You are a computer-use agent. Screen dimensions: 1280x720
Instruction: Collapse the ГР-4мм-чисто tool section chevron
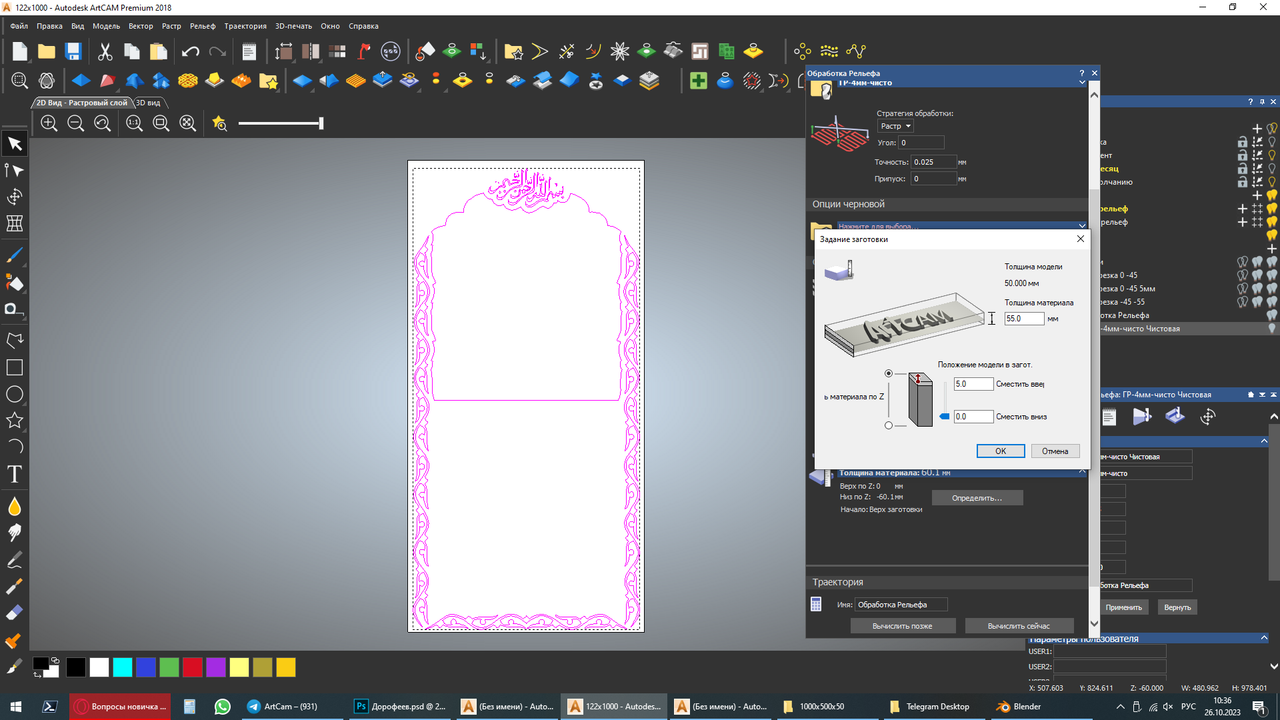1082,83
